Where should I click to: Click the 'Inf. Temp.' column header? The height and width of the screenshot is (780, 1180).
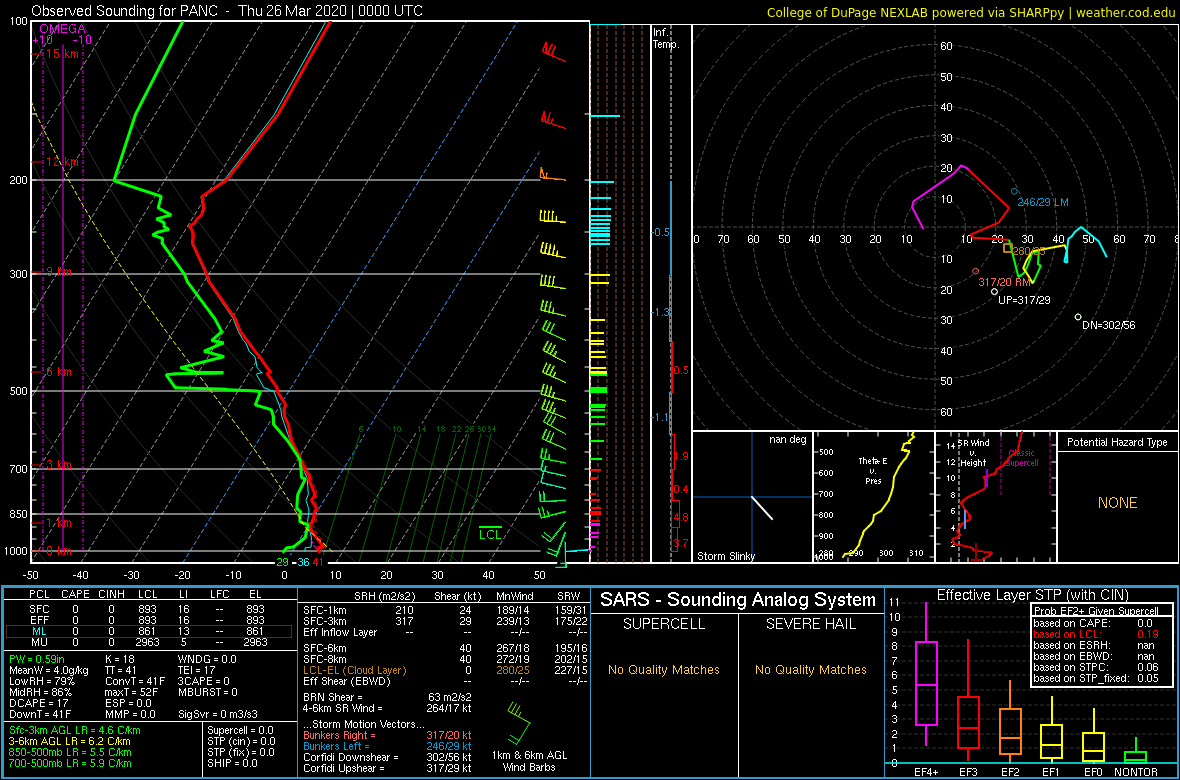pyautogui.click(x=667, y=38)
